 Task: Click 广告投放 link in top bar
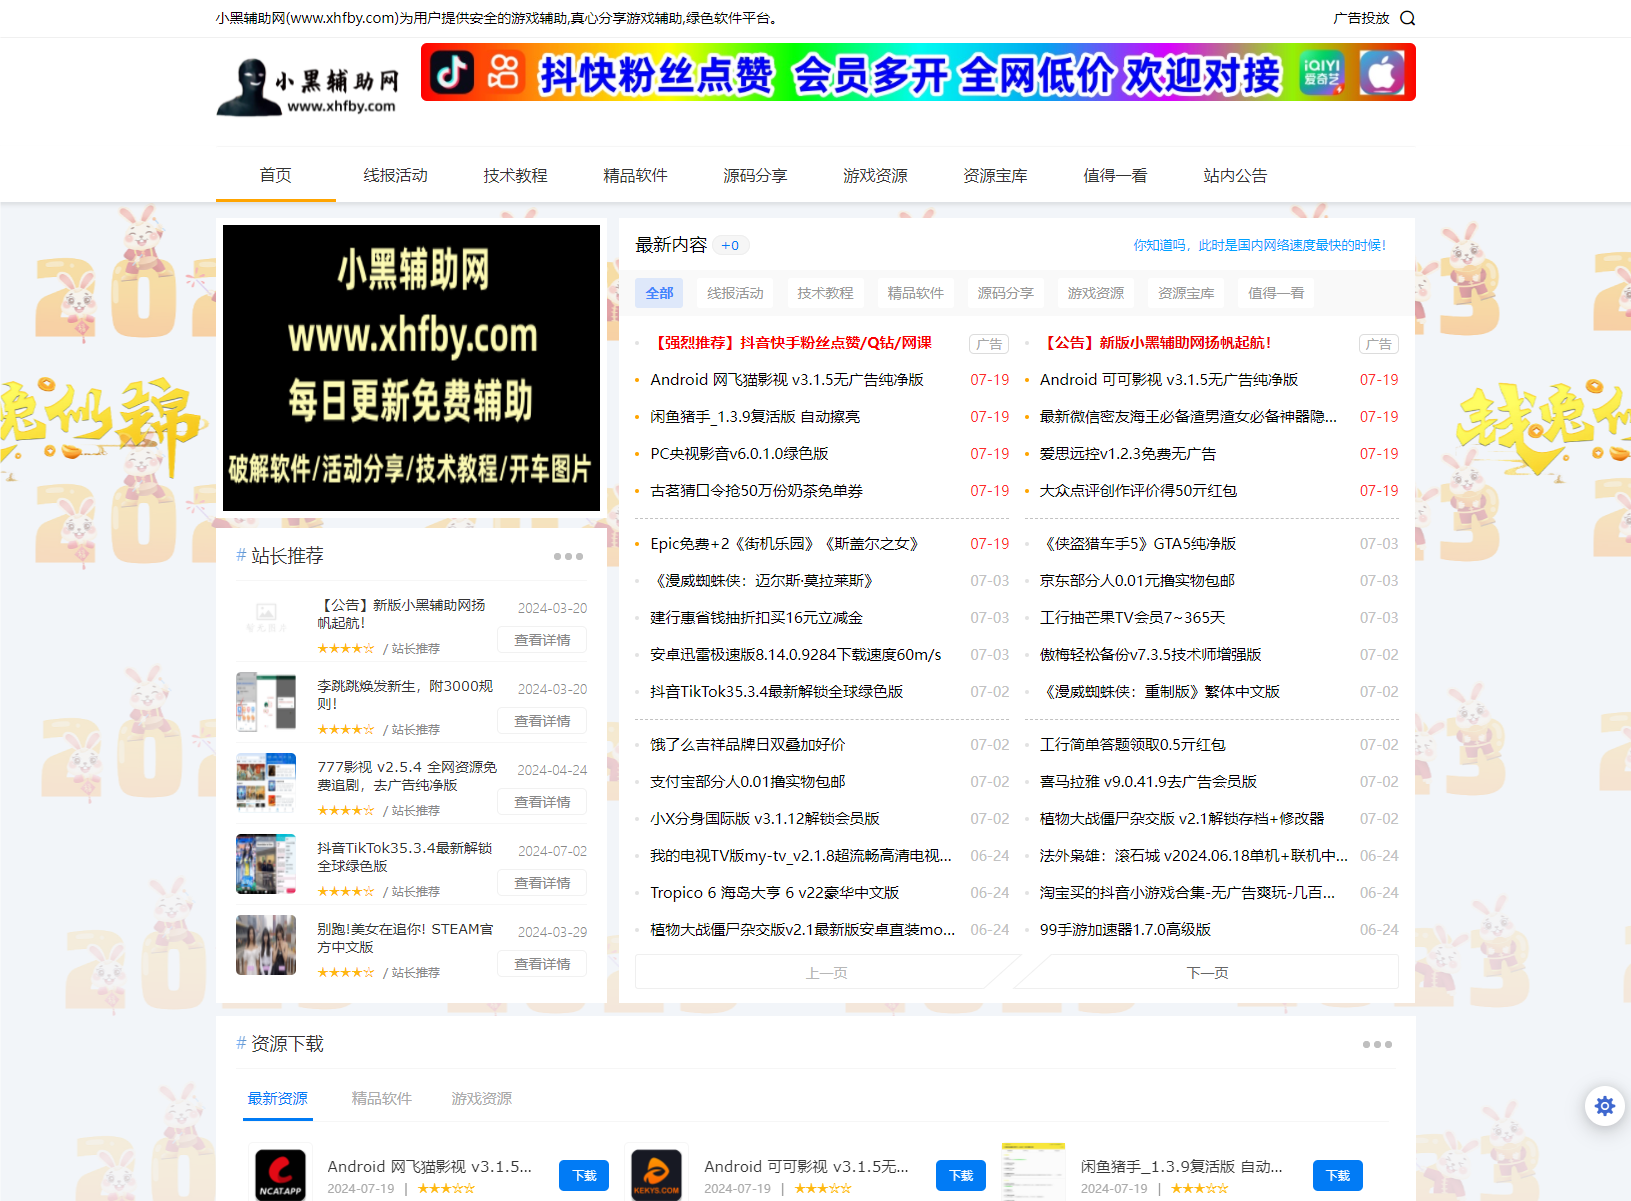(1361, 18)
